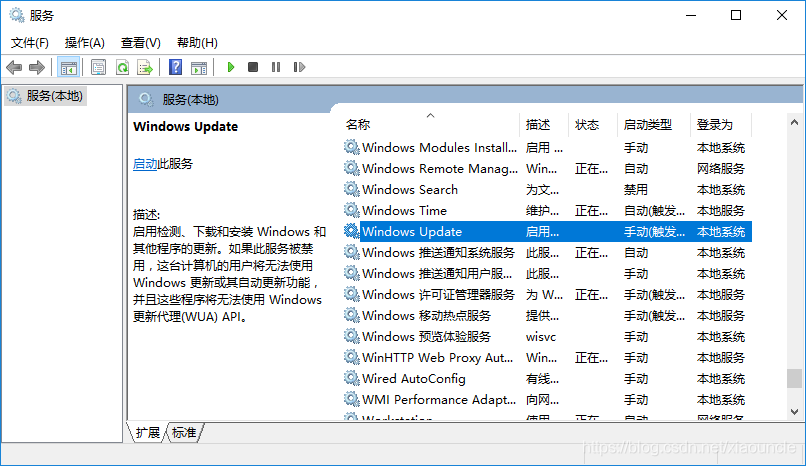Select Windows Modules Install... service name
Viewport: 806px width, 466px height.
pyautogui.click(x=439, y=147)
